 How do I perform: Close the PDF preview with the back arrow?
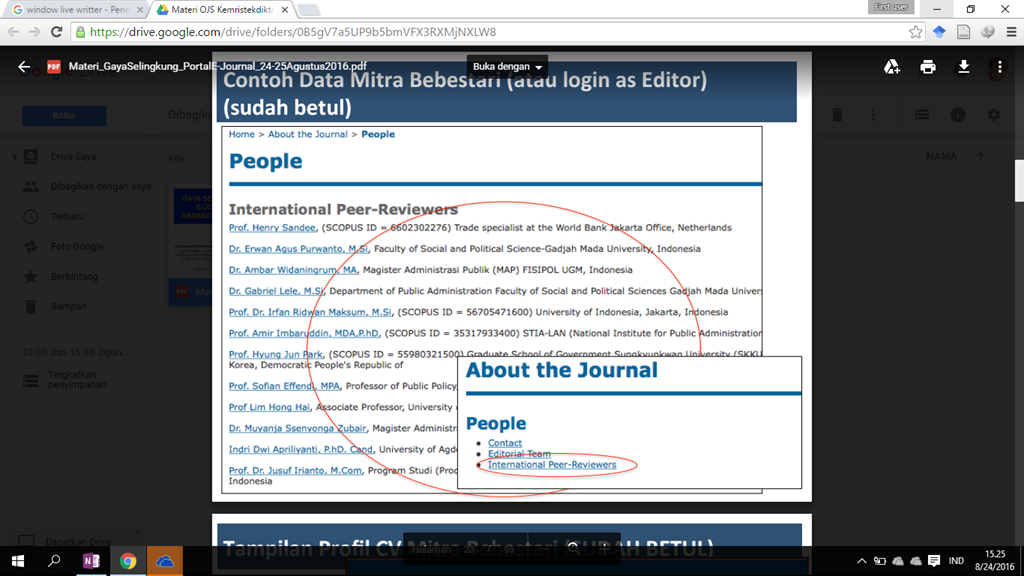tap(24, 67)
